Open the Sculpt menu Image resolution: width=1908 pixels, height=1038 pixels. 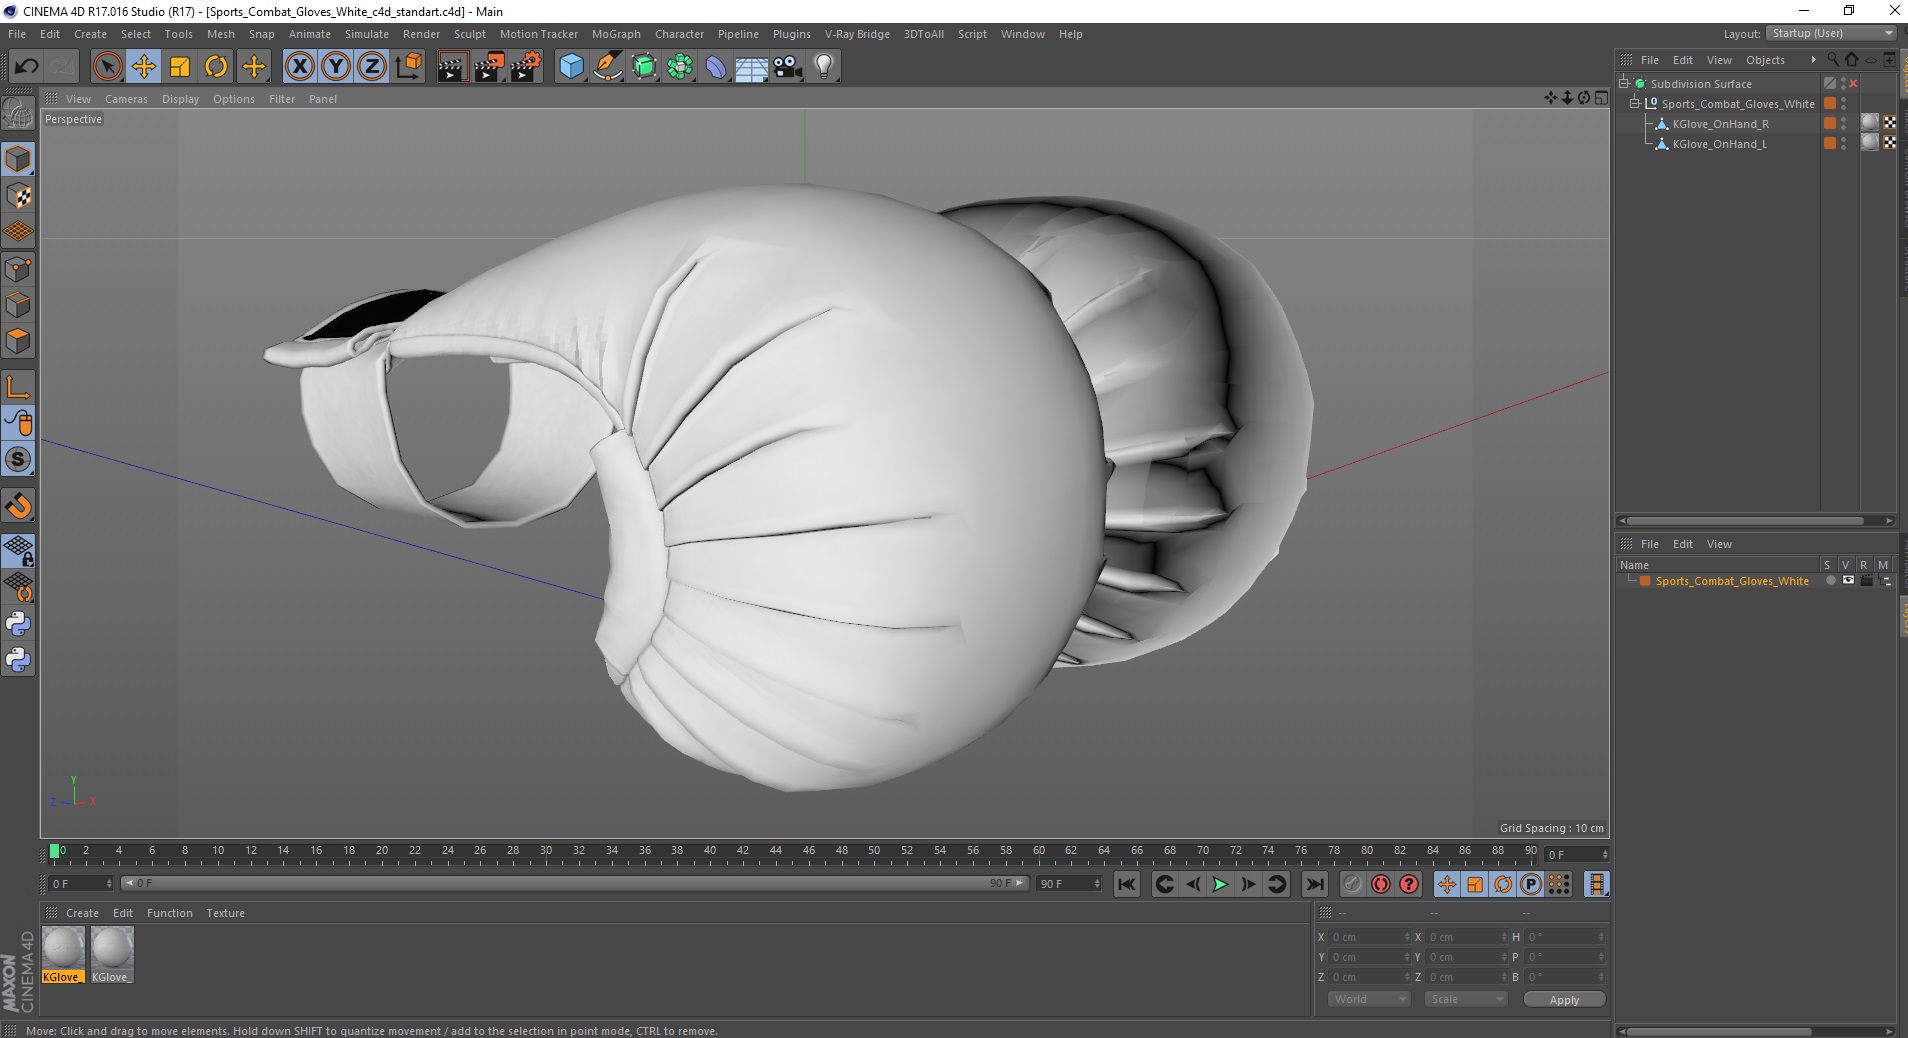[469, 34]
